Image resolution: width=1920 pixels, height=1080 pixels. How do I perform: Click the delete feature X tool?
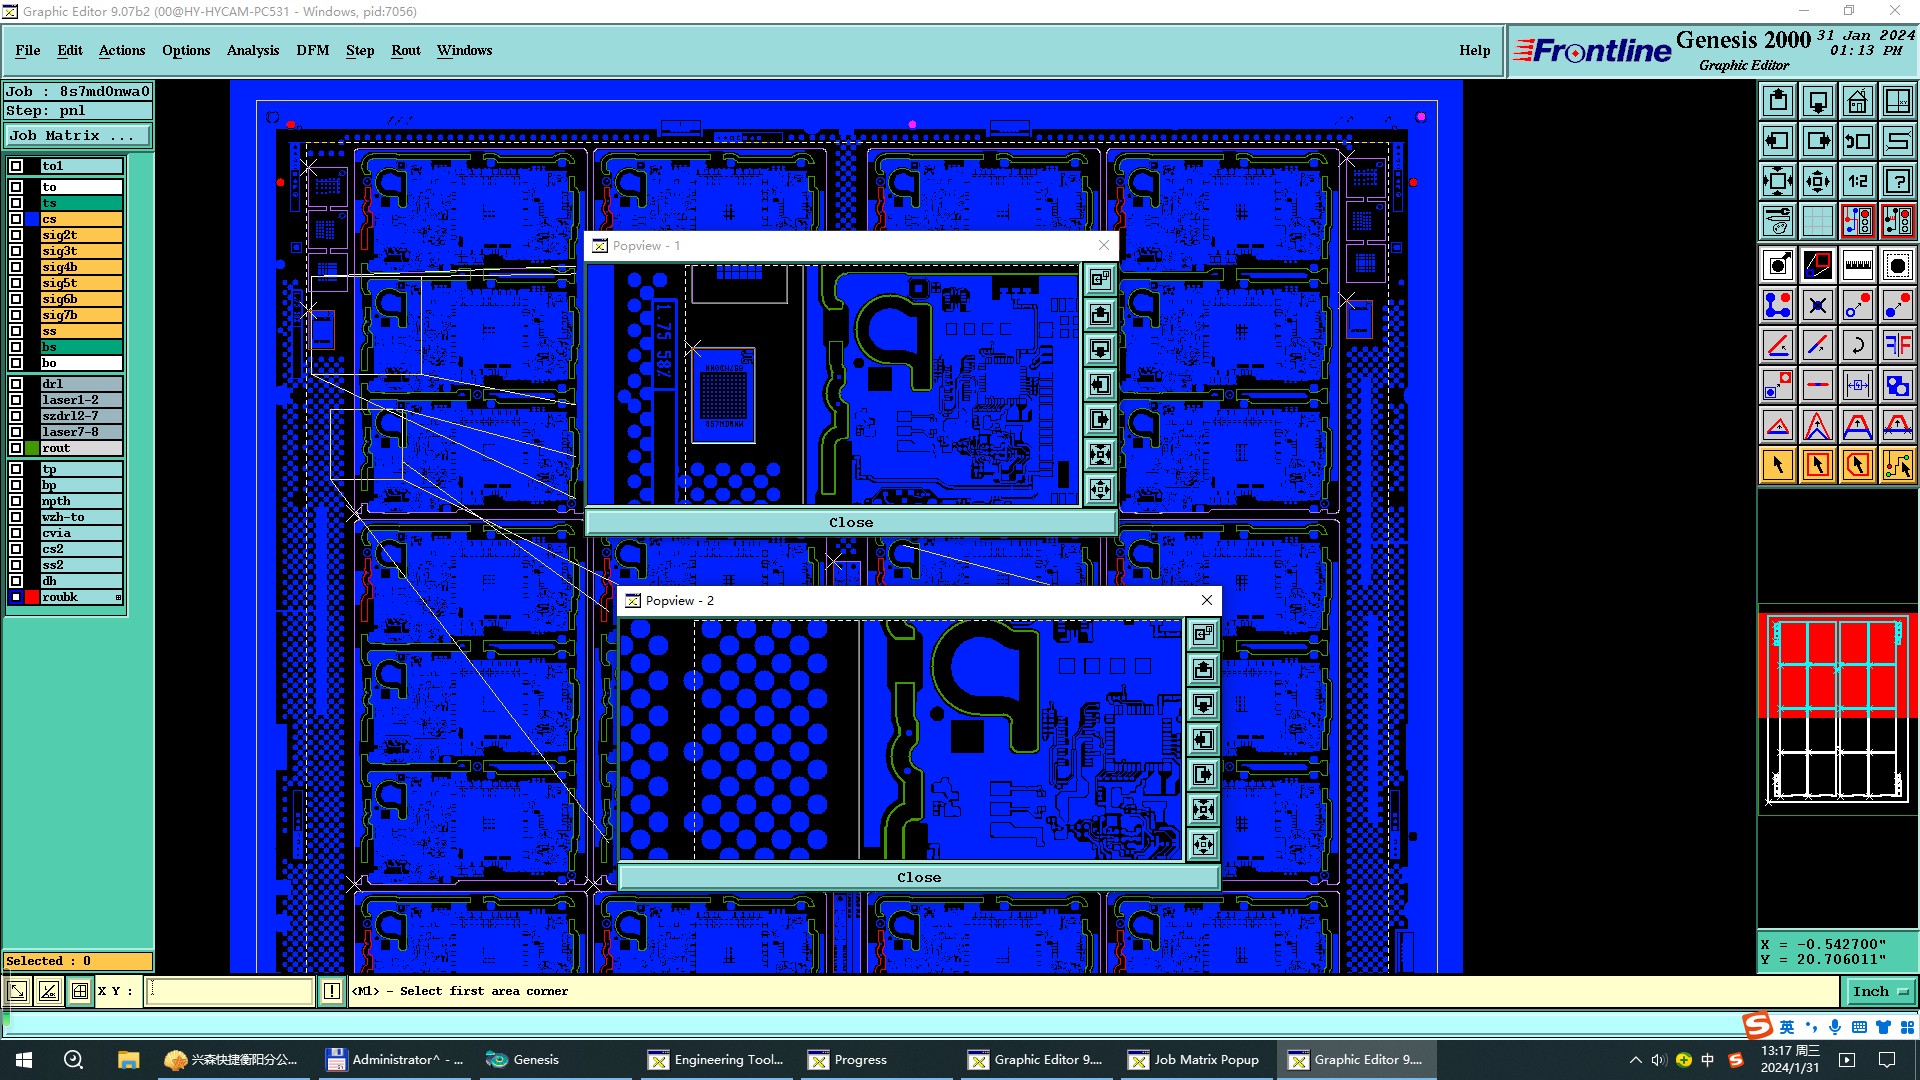(1817, 305)
